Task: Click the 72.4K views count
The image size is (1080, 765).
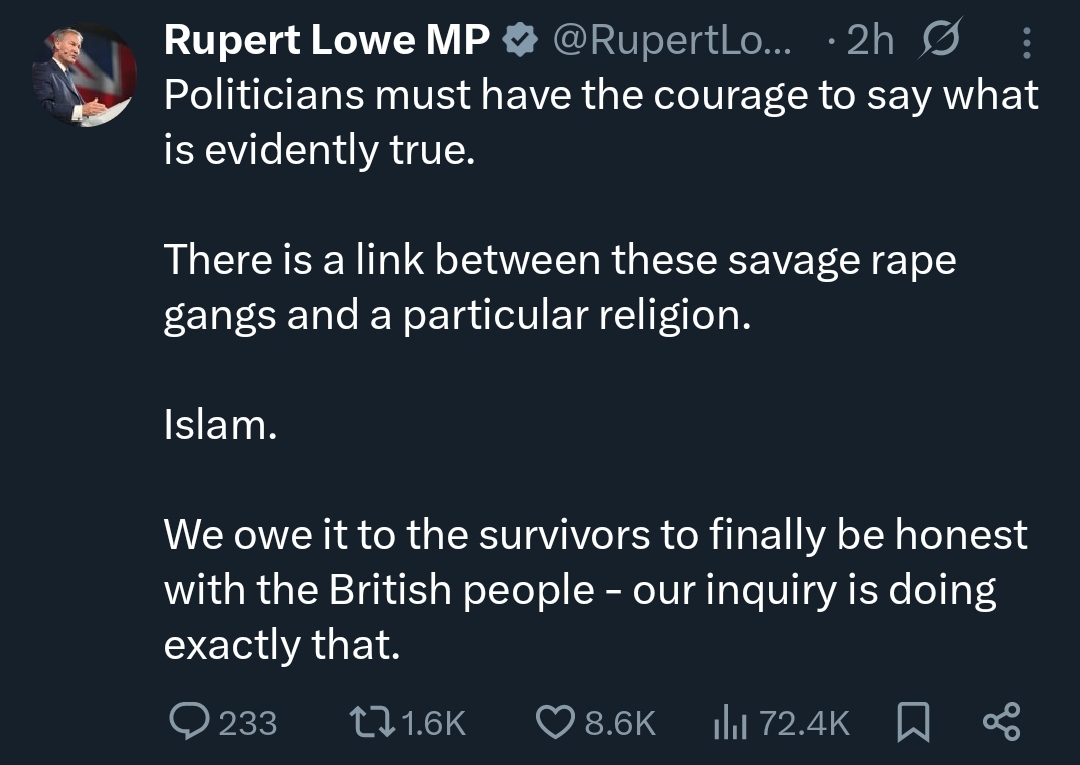Action: click(804, 722)
